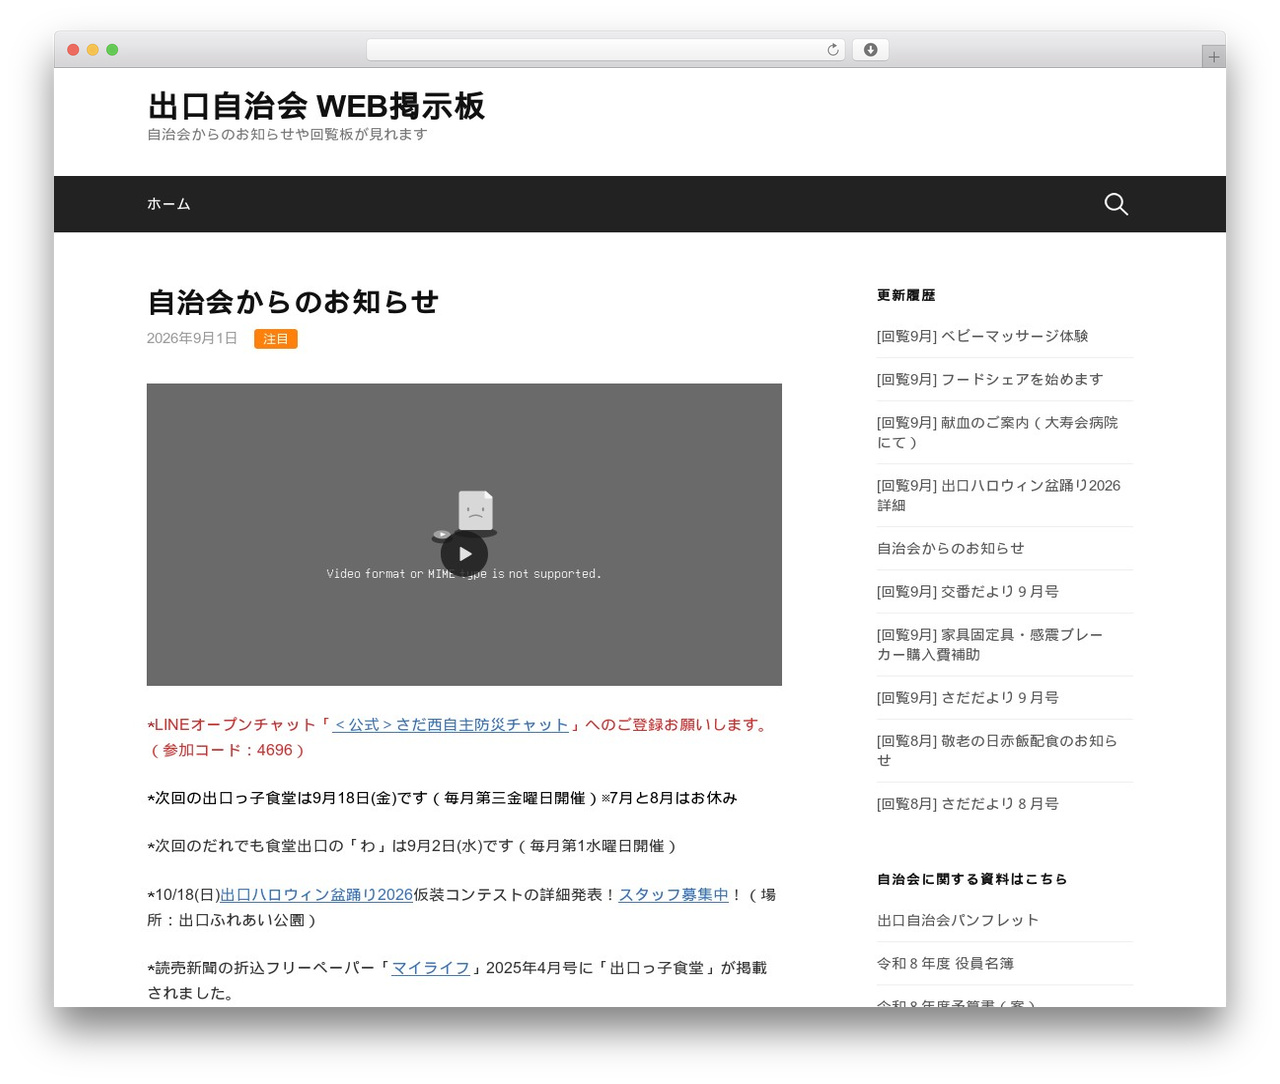Select ホーム in the navigation menu
This screenshot has height=1084, width=1280.
click(168, 204)
